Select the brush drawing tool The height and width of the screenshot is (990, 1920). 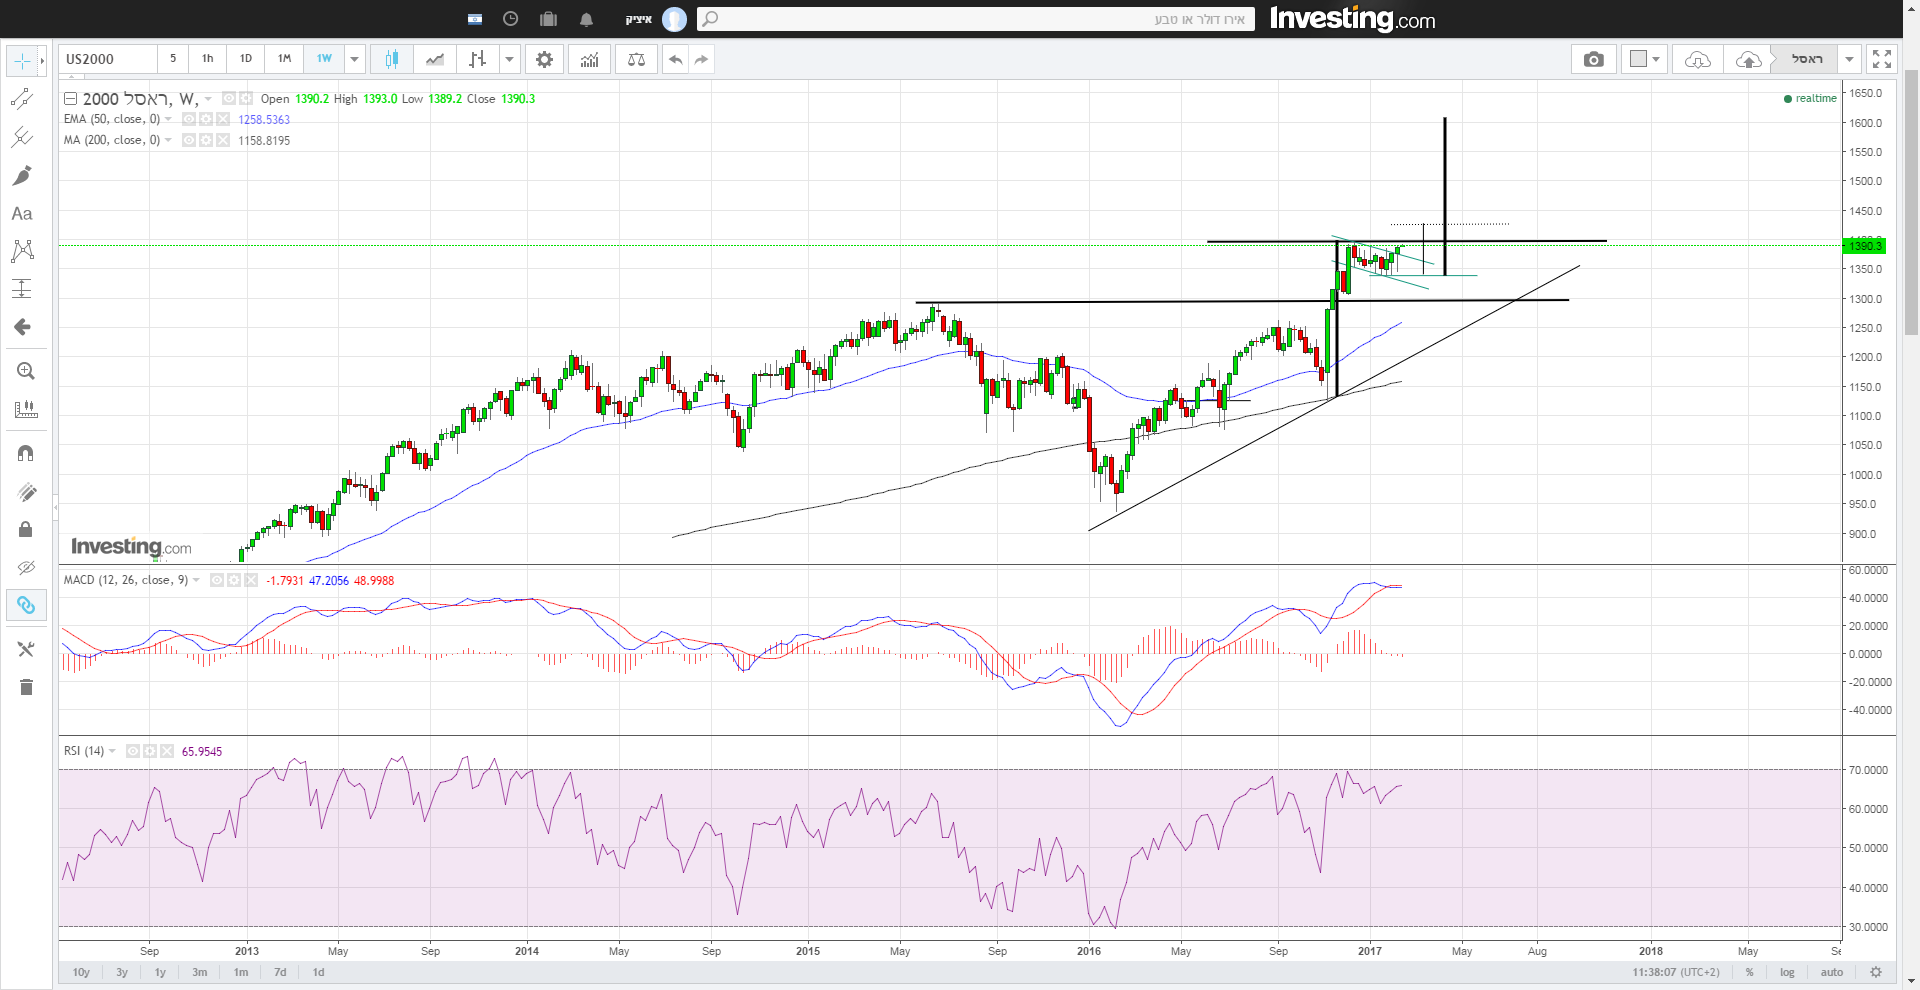[22, 175]
